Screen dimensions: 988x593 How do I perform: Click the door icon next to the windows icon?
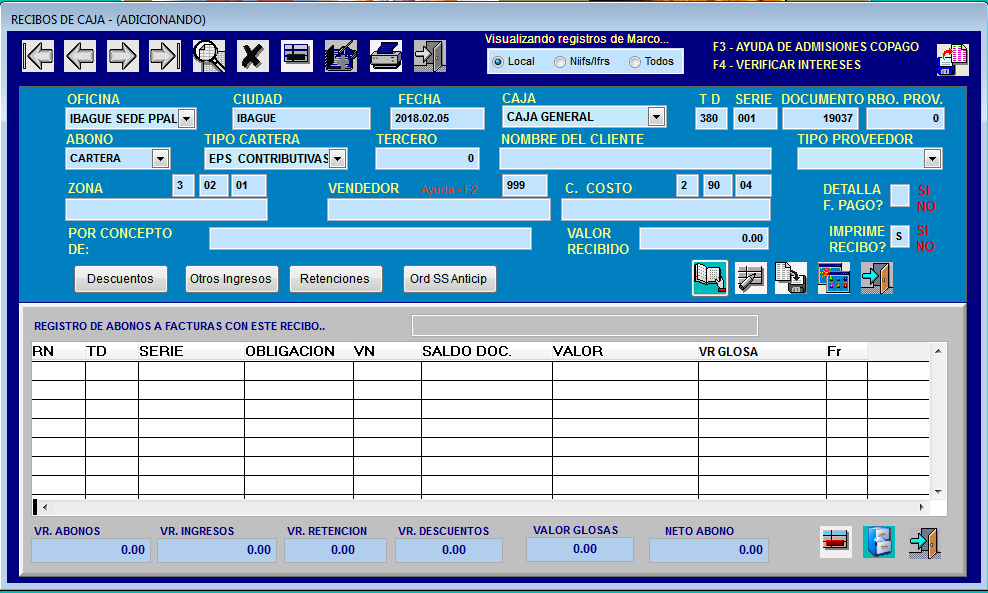point(877,278)
